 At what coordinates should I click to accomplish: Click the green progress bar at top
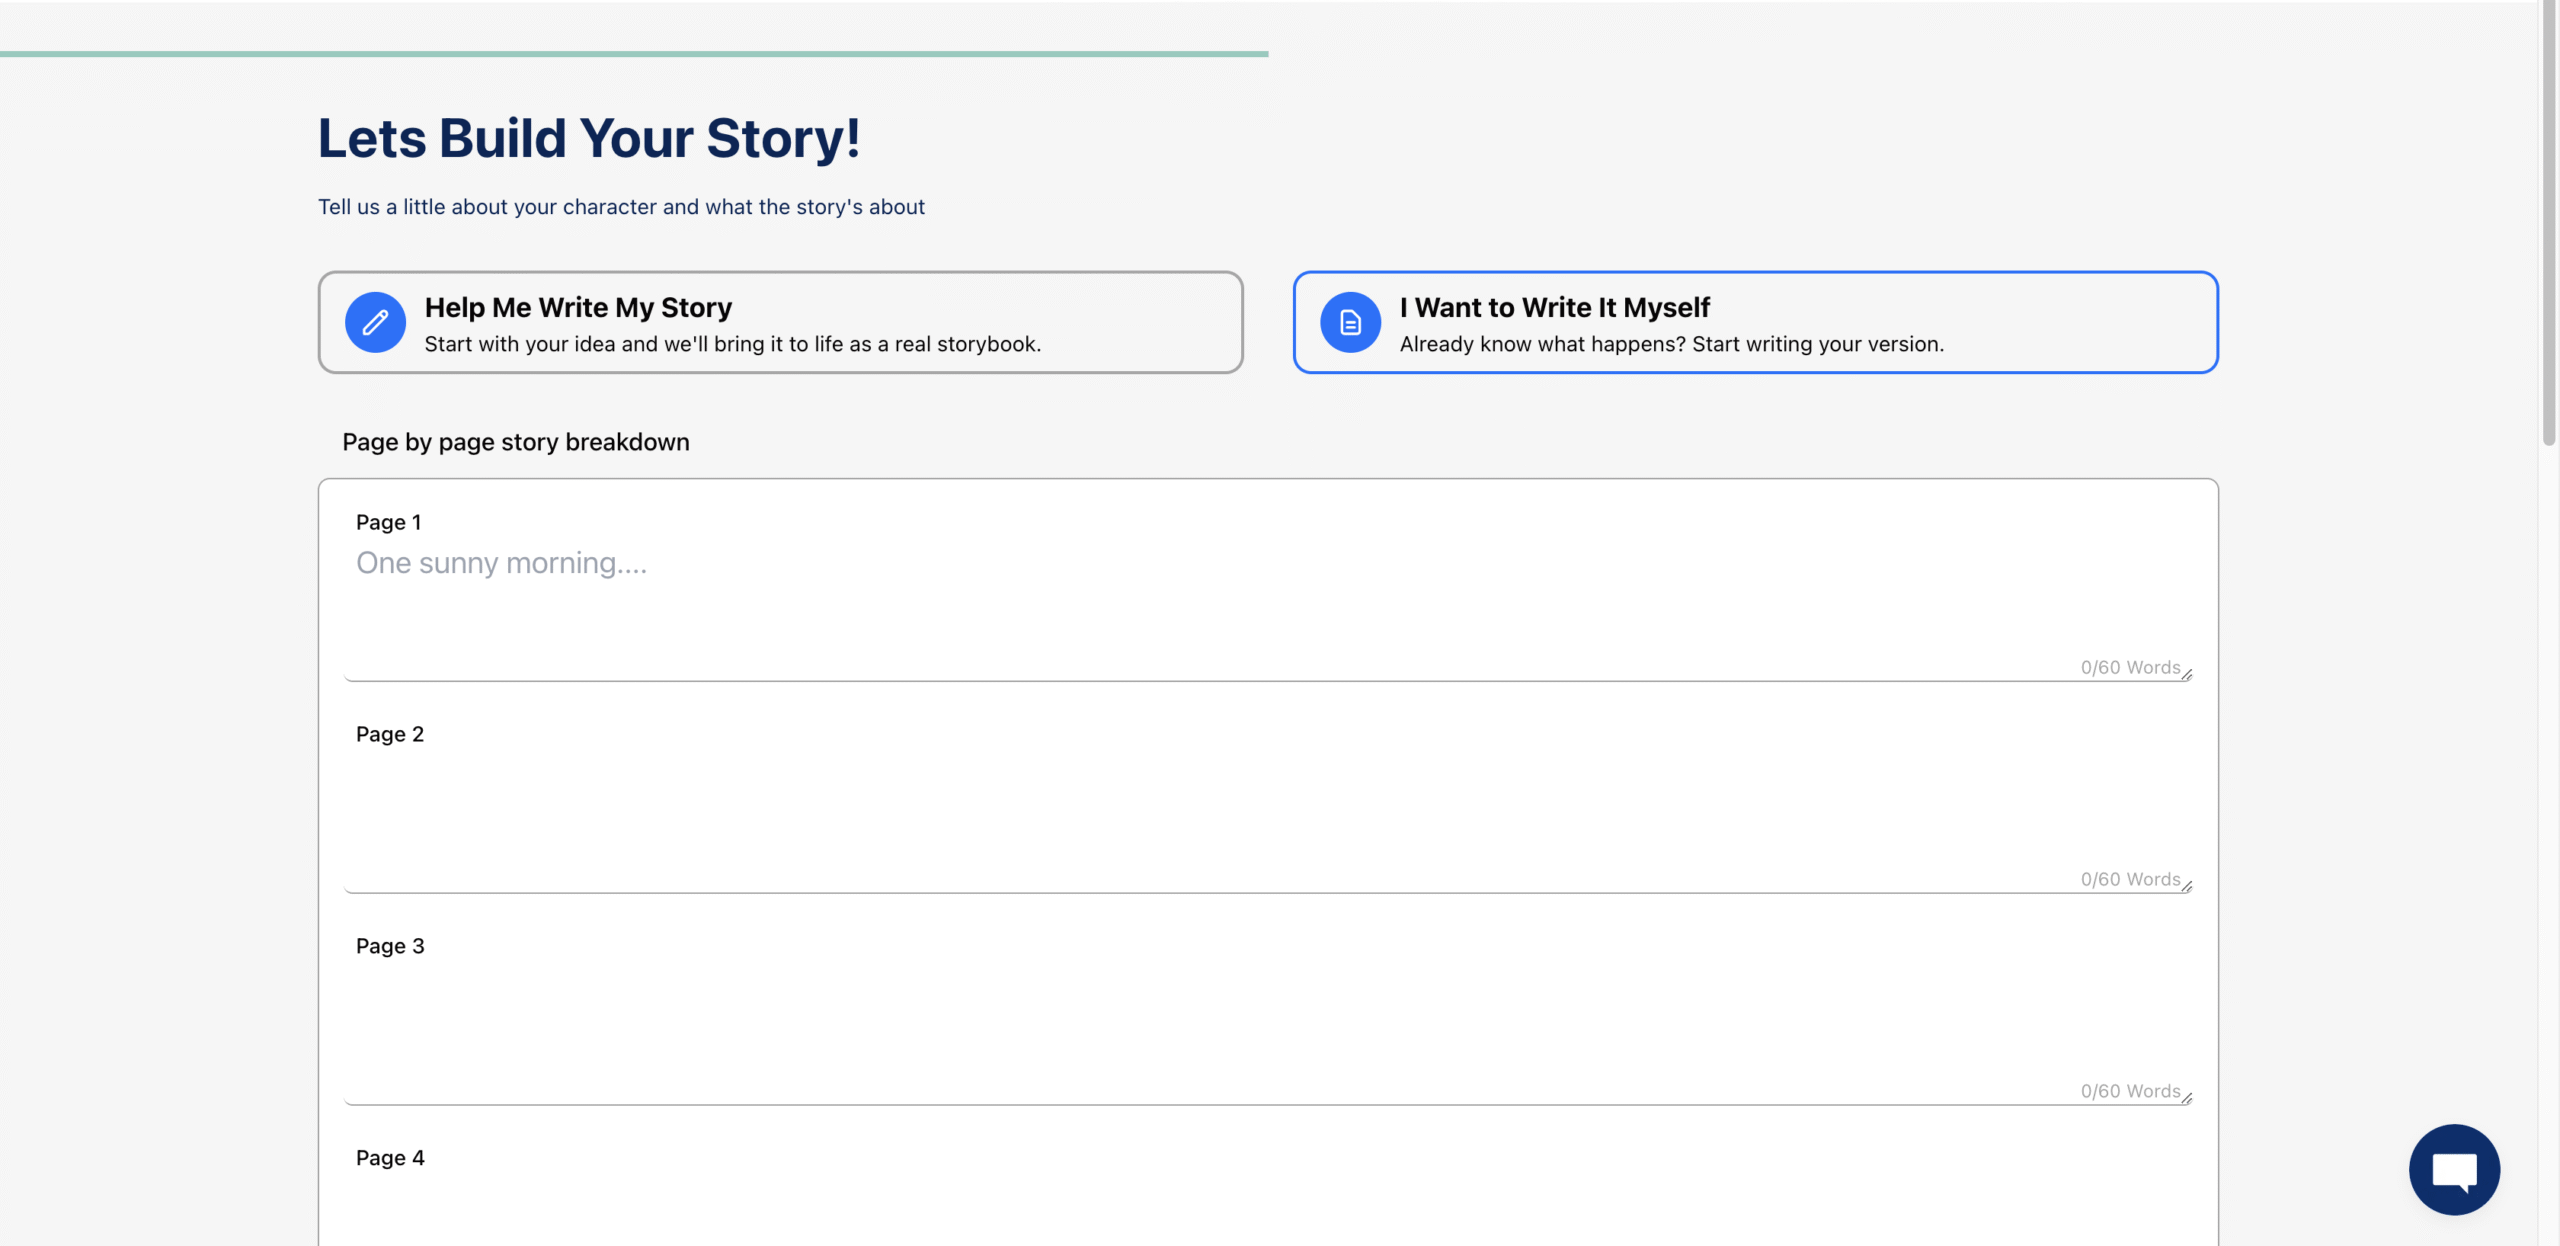click(634, 53)
